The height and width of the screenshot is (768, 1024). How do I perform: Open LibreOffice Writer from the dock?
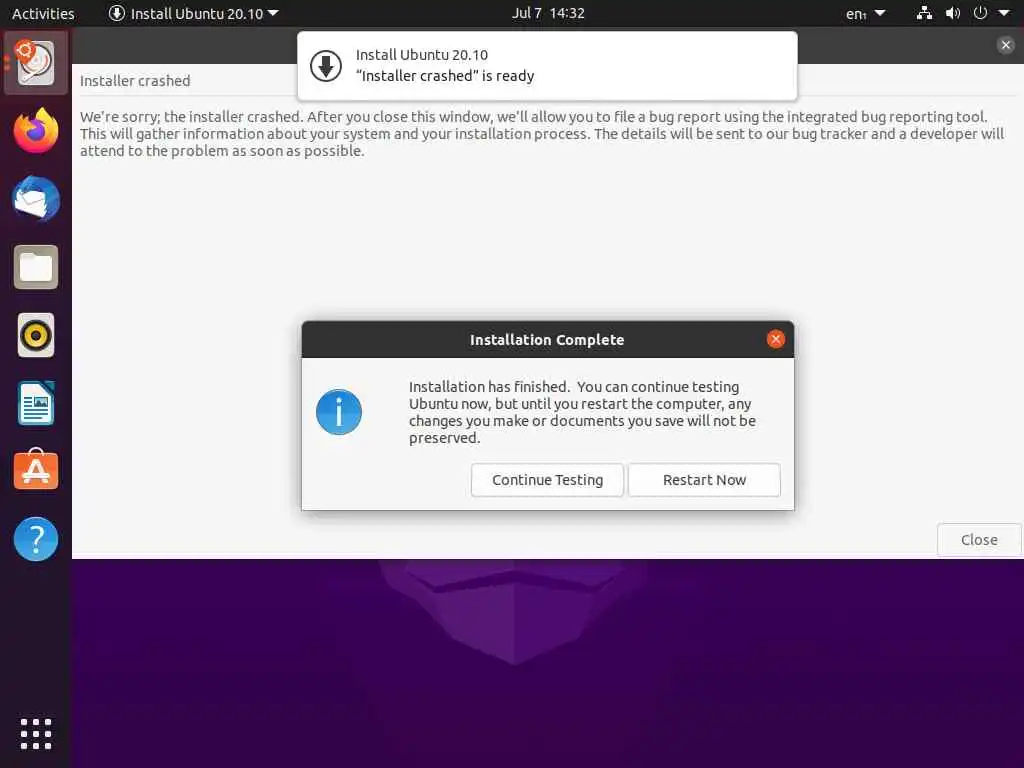[36, 403]
